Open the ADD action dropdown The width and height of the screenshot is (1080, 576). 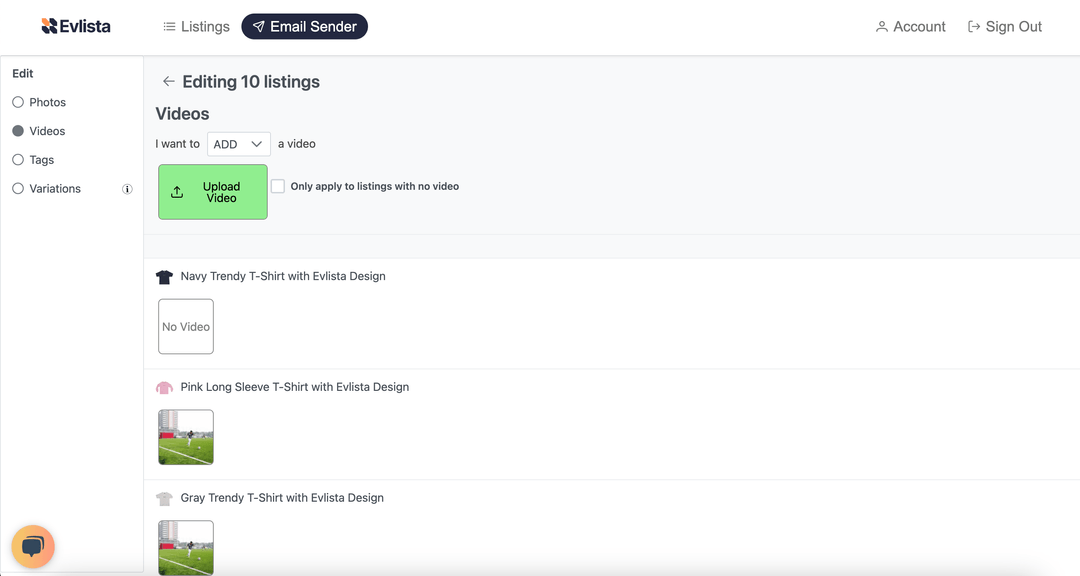click(238, 143)
